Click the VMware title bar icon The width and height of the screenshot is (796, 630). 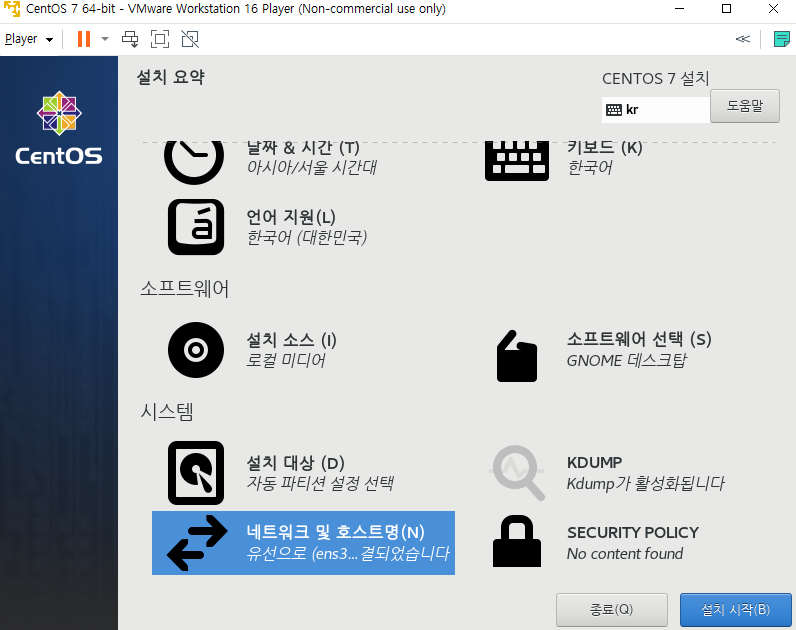(12, 9)
